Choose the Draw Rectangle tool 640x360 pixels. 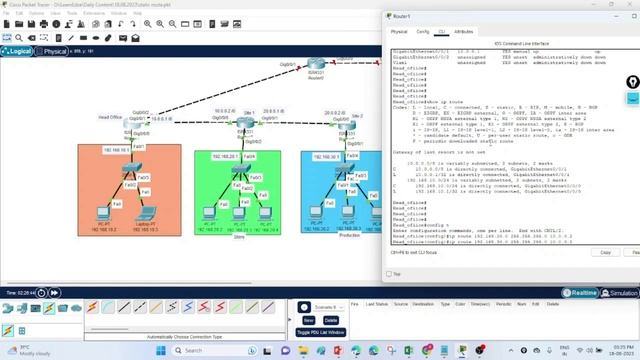point(83,38)
